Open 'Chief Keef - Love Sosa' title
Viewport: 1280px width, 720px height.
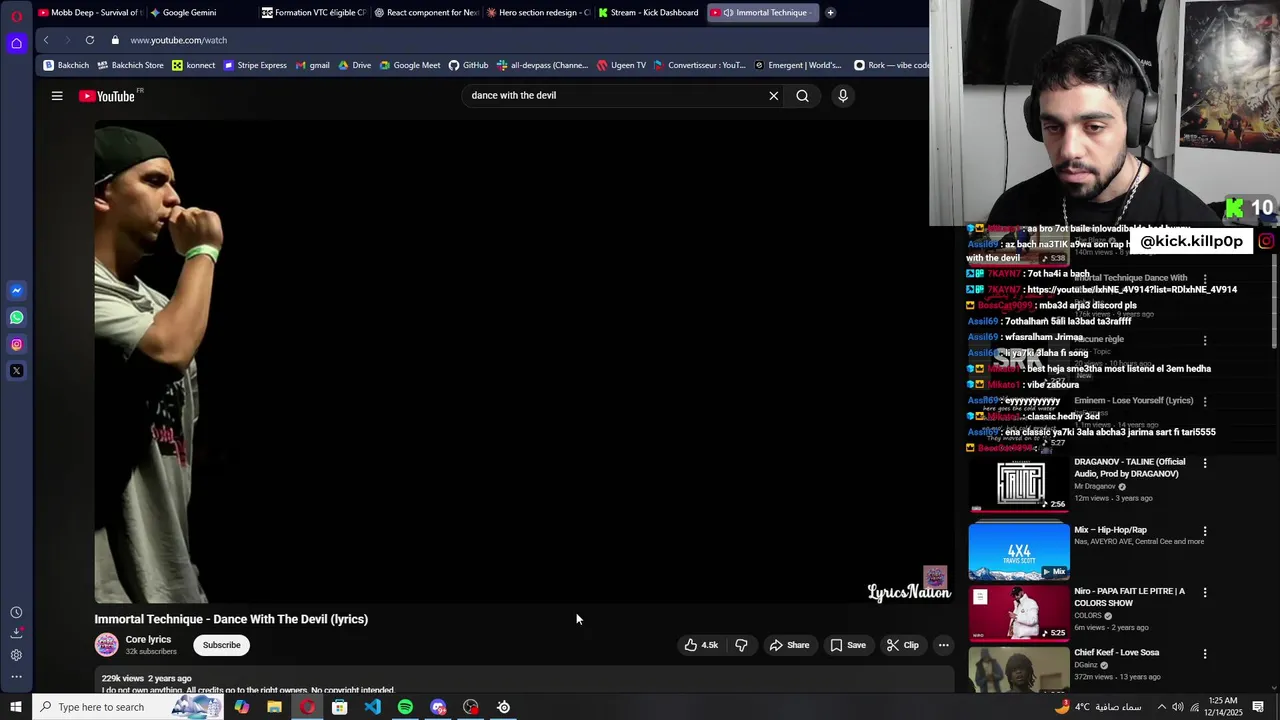click(1117, 653)
